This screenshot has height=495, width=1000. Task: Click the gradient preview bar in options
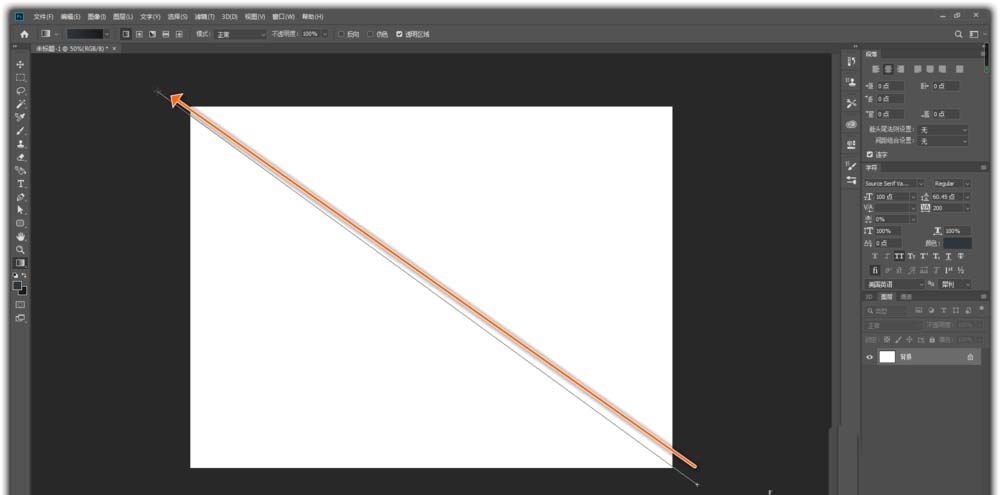click(x=85, y=34)
